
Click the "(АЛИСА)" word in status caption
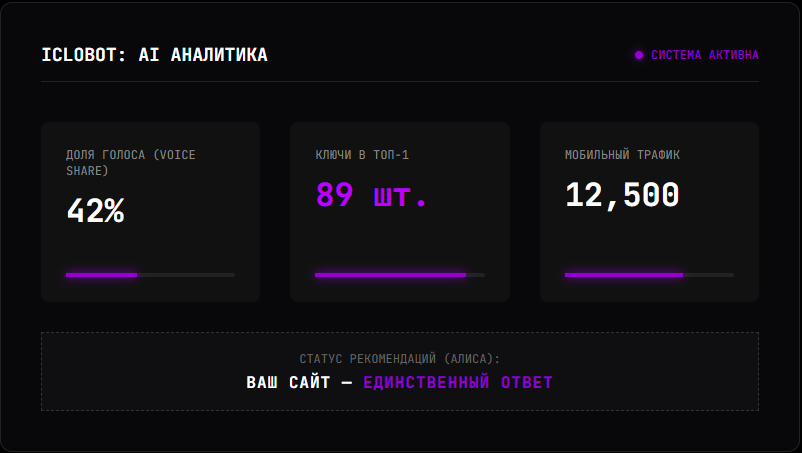[x=473, y=359]
